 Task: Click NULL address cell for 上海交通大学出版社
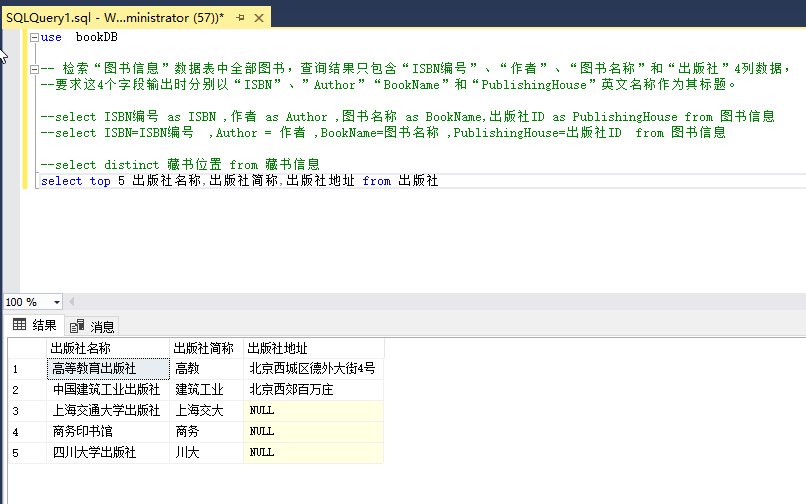(314, 411)
